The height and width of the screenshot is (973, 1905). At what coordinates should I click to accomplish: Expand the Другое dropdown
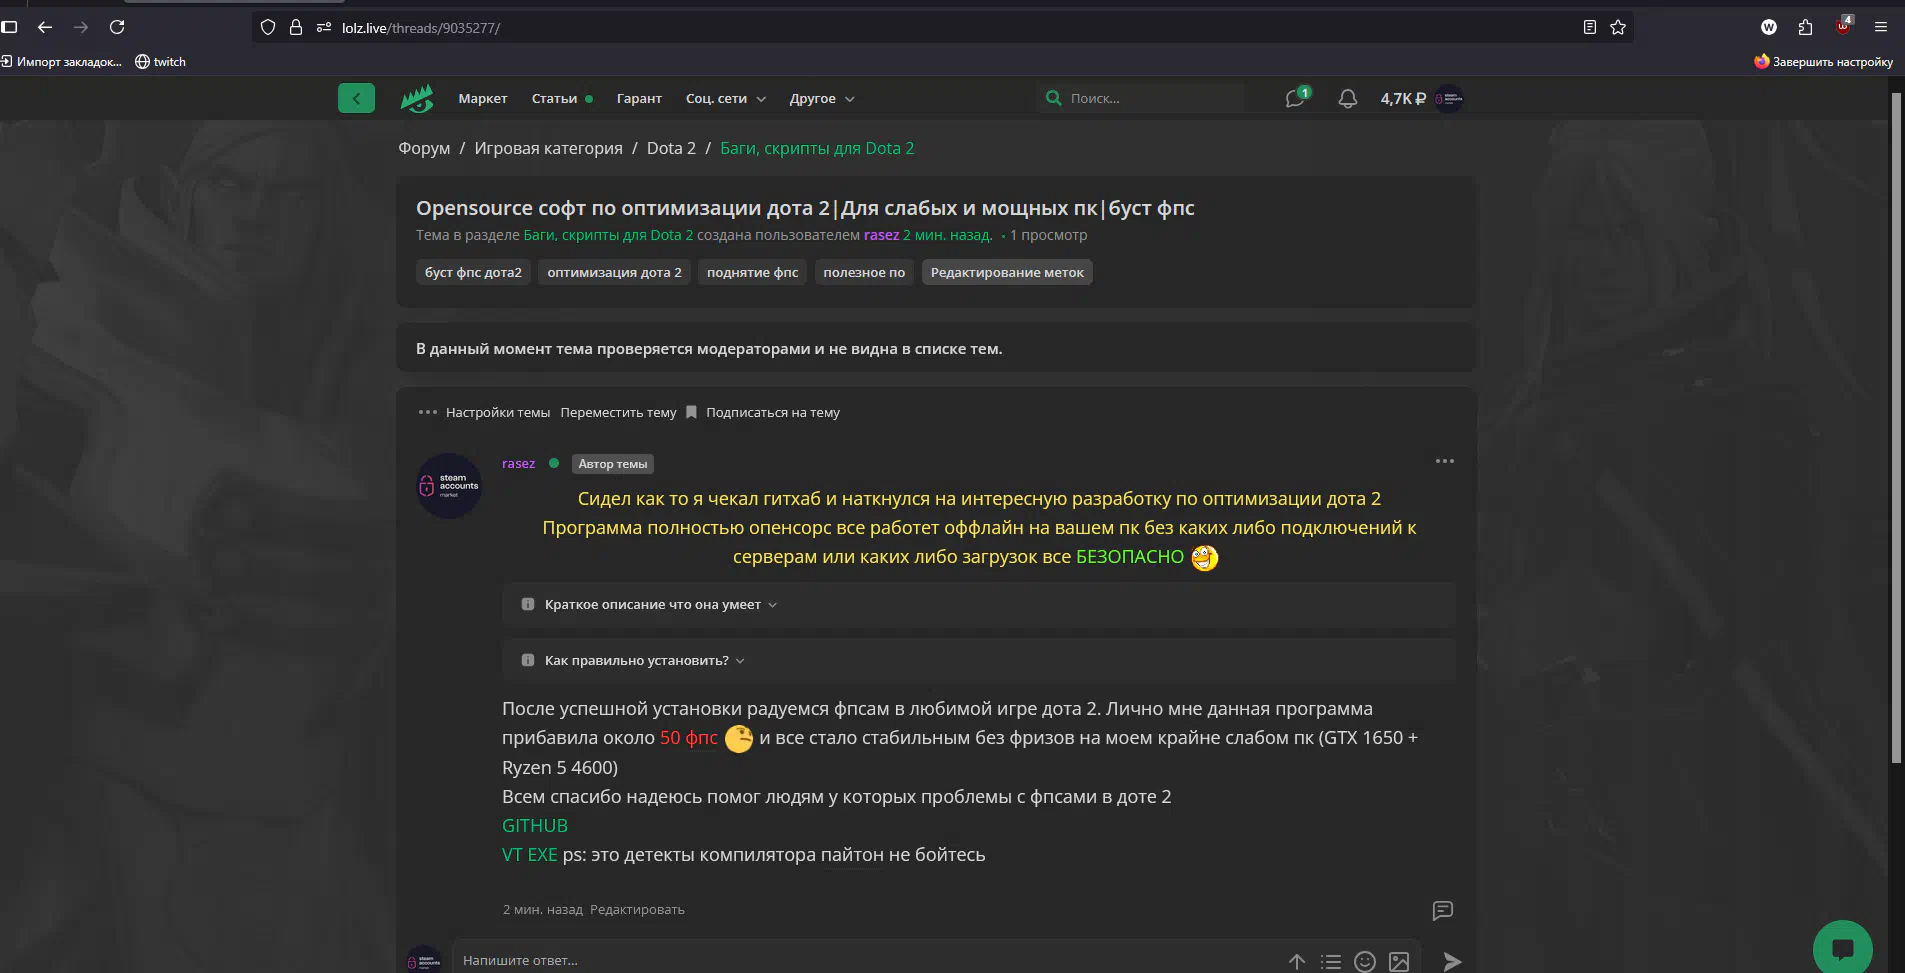point(822,98)
